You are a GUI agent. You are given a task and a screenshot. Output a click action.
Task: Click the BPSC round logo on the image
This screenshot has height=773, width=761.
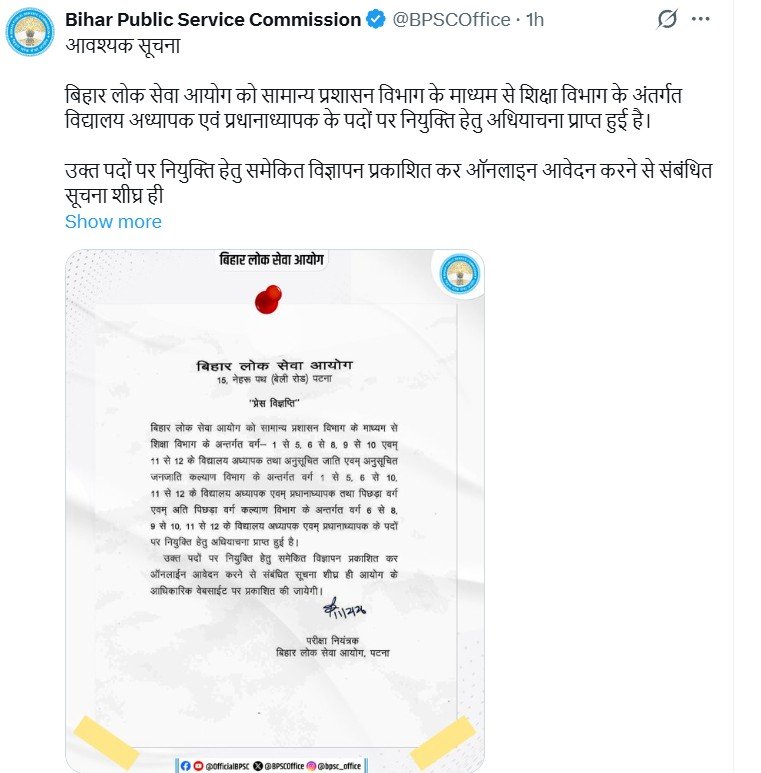pyautogui.click(x=459, y=274)
